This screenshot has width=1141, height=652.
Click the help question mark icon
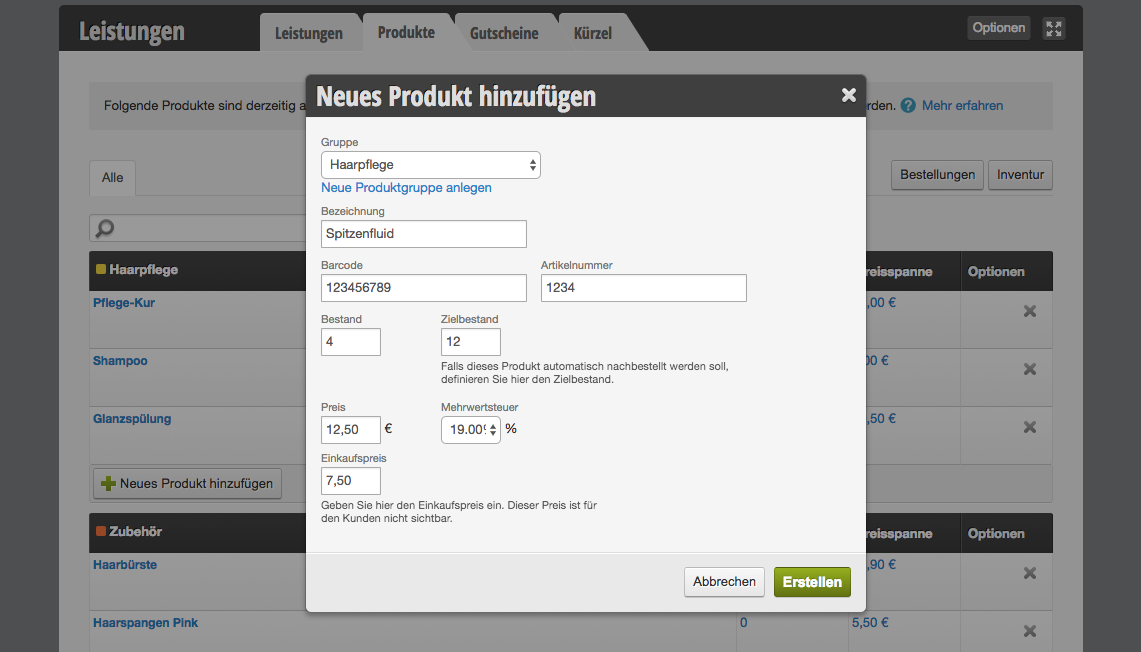(x=908, y=106)
